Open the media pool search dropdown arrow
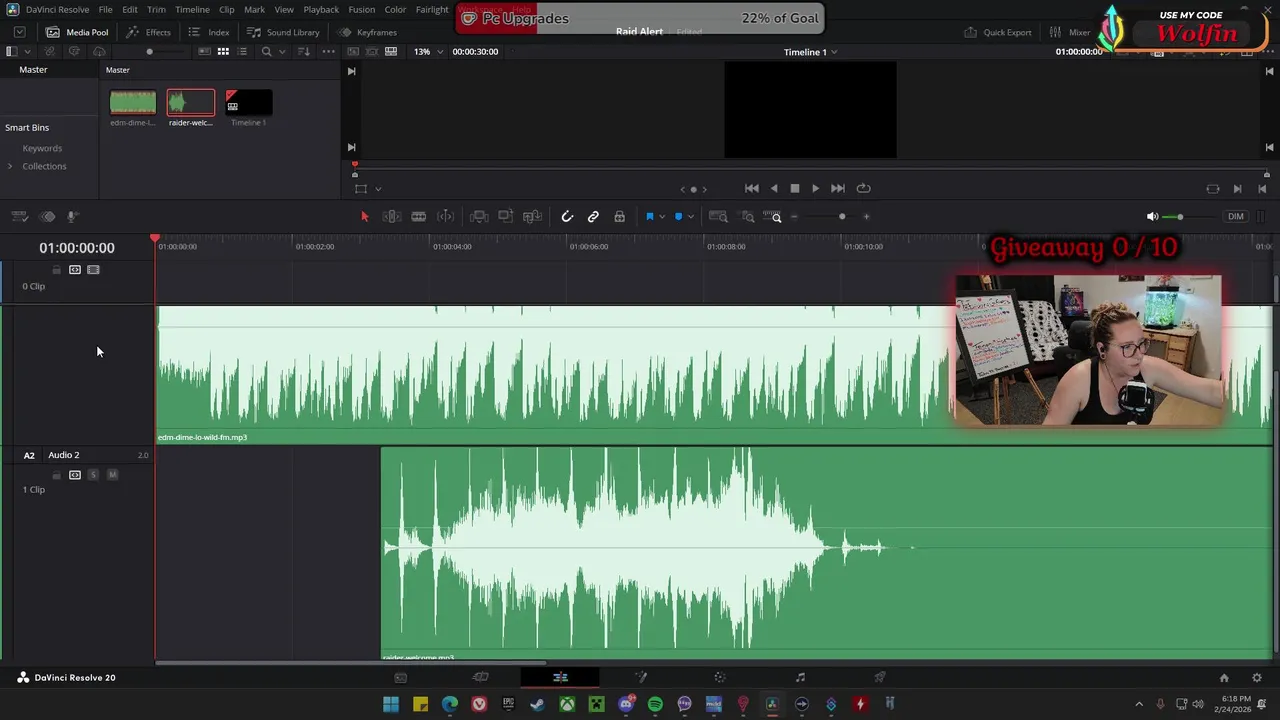 (x=282, y=51)
